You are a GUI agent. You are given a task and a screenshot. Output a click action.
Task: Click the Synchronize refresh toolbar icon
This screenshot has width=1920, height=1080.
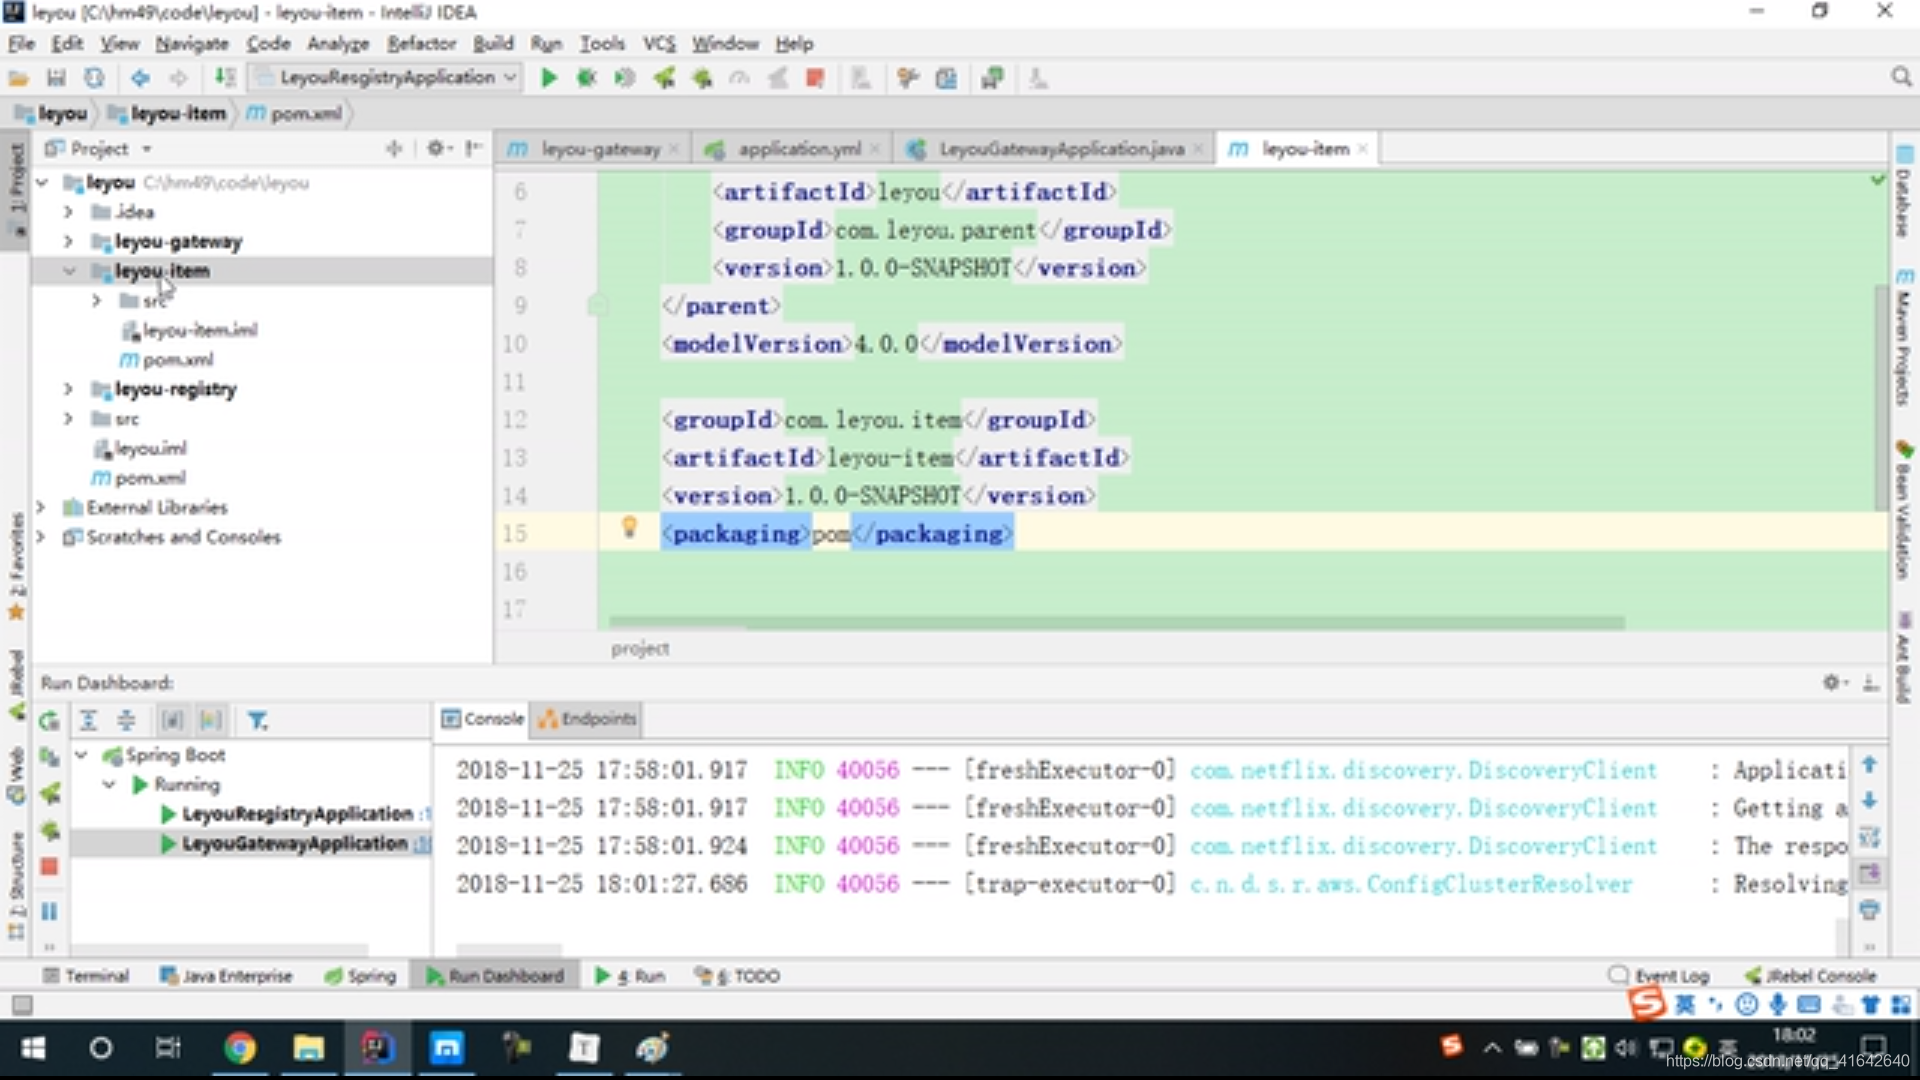pos(94,78)
